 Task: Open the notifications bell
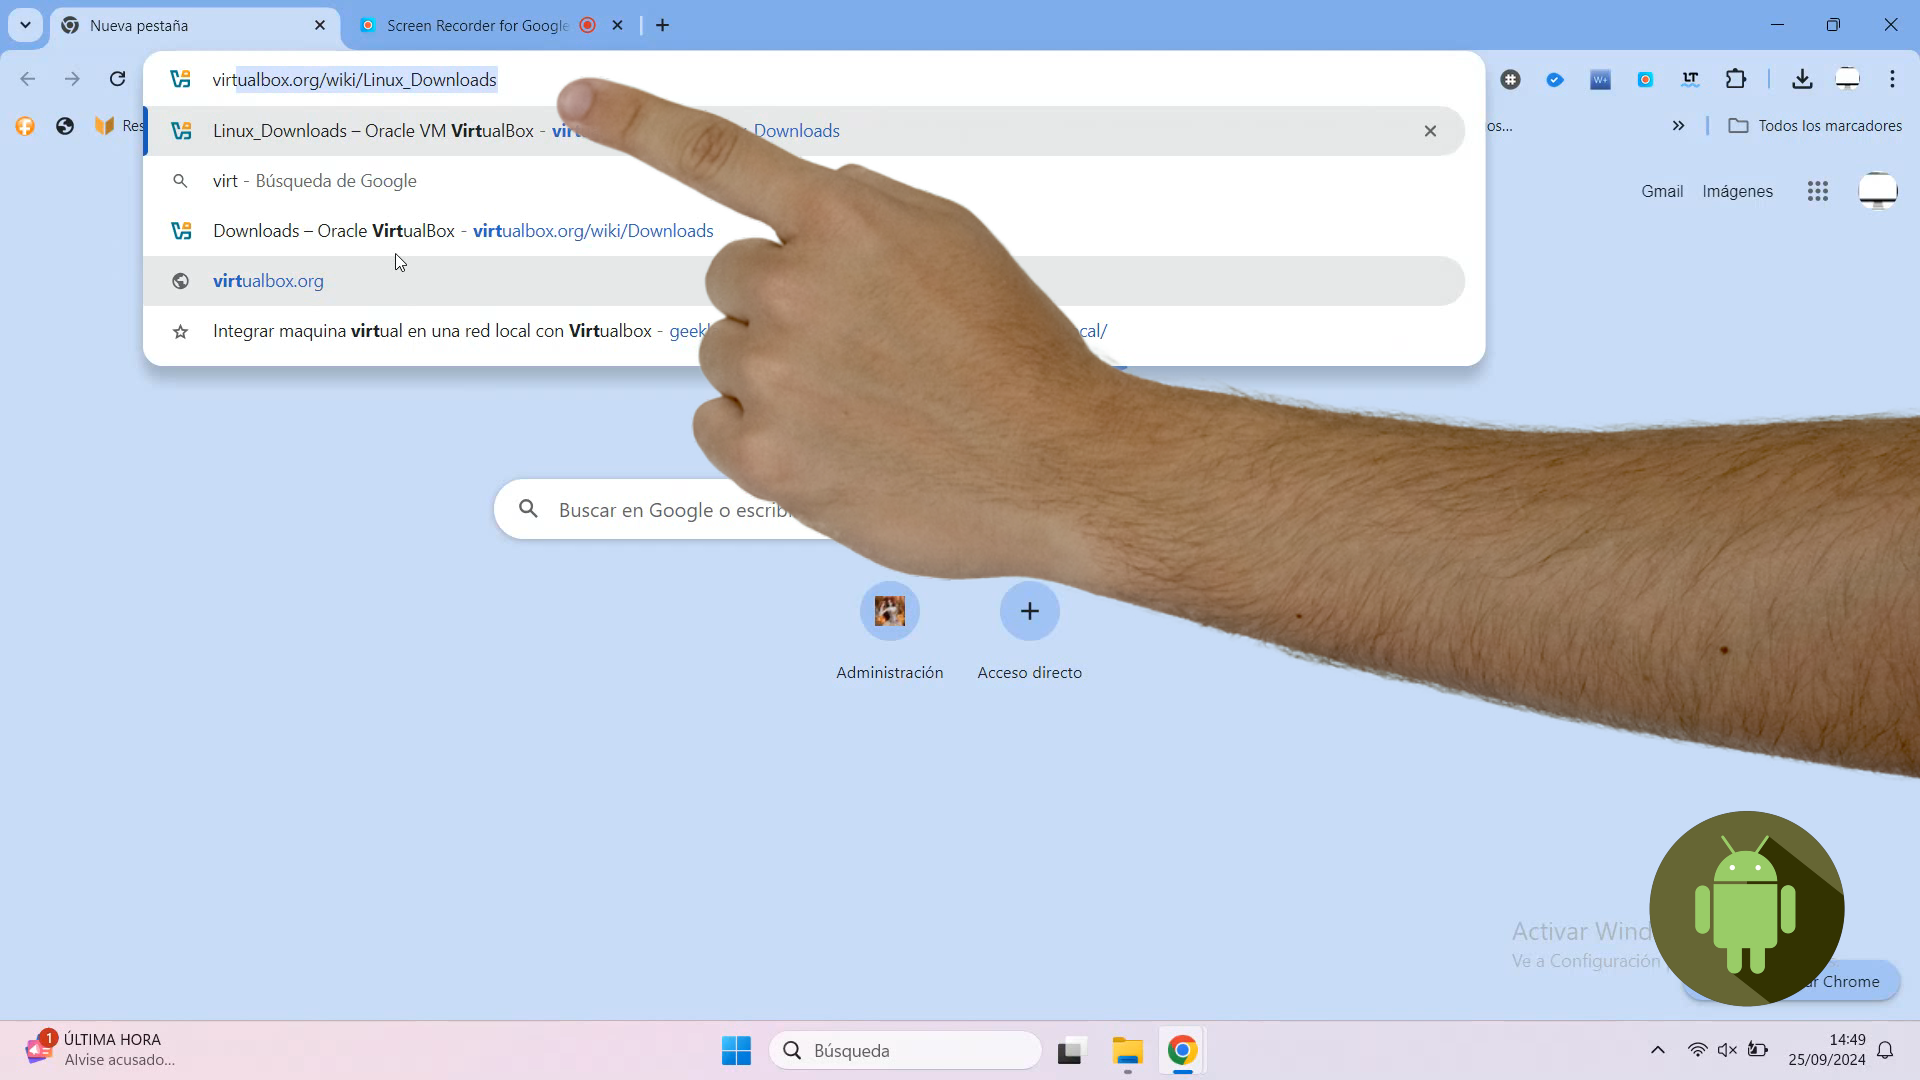click(1885, 1050)
